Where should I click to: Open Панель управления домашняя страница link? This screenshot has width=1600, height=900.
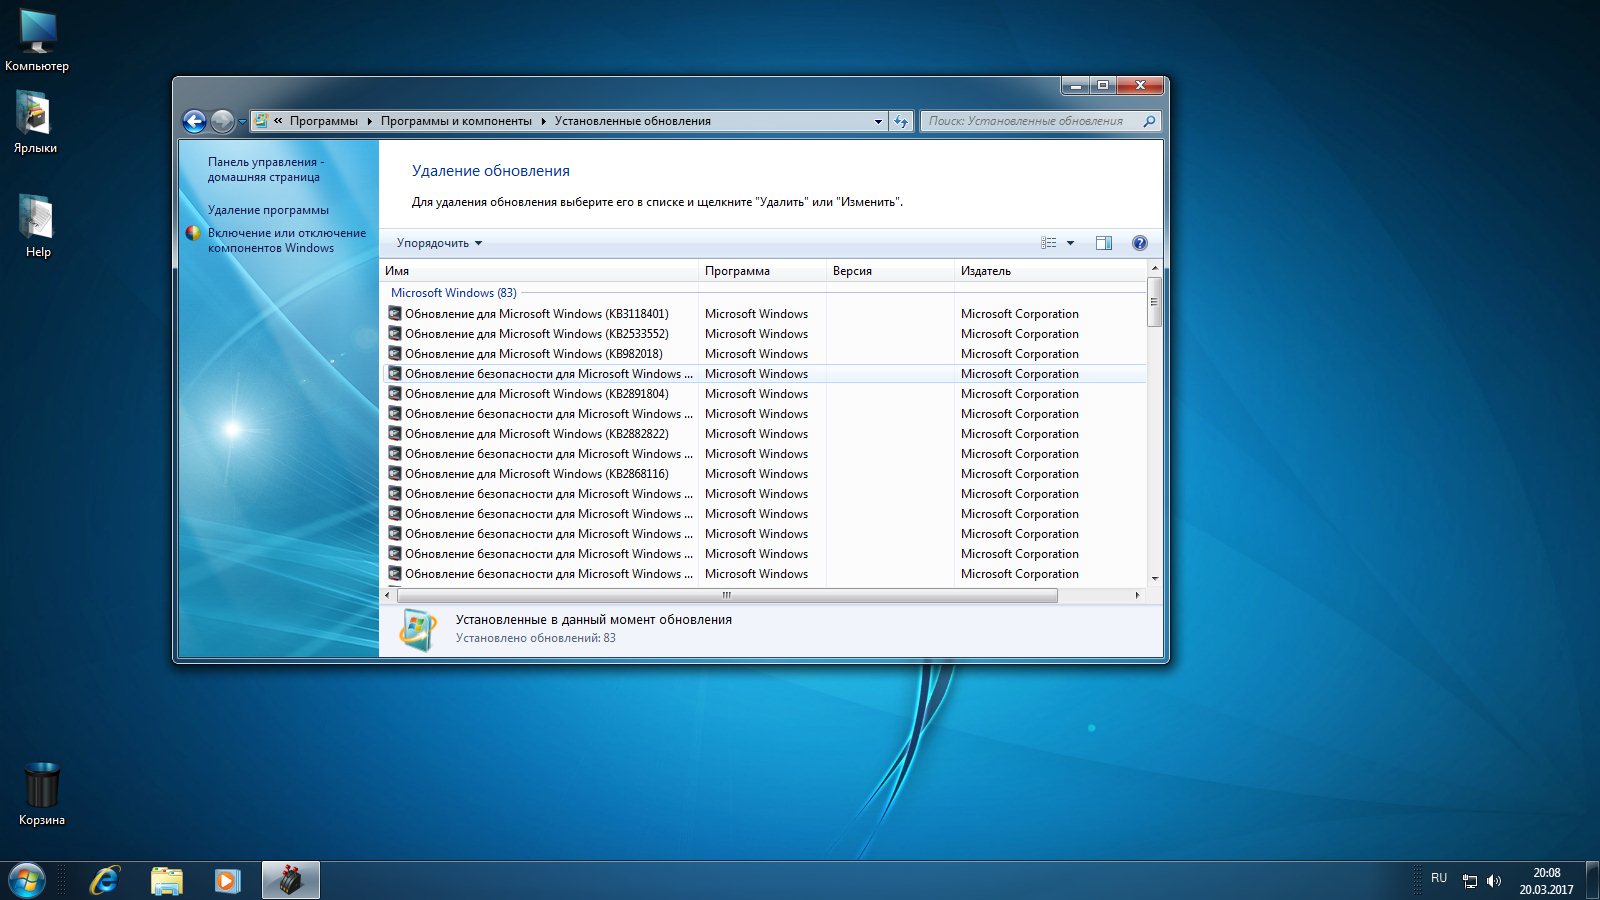point(265,169)
